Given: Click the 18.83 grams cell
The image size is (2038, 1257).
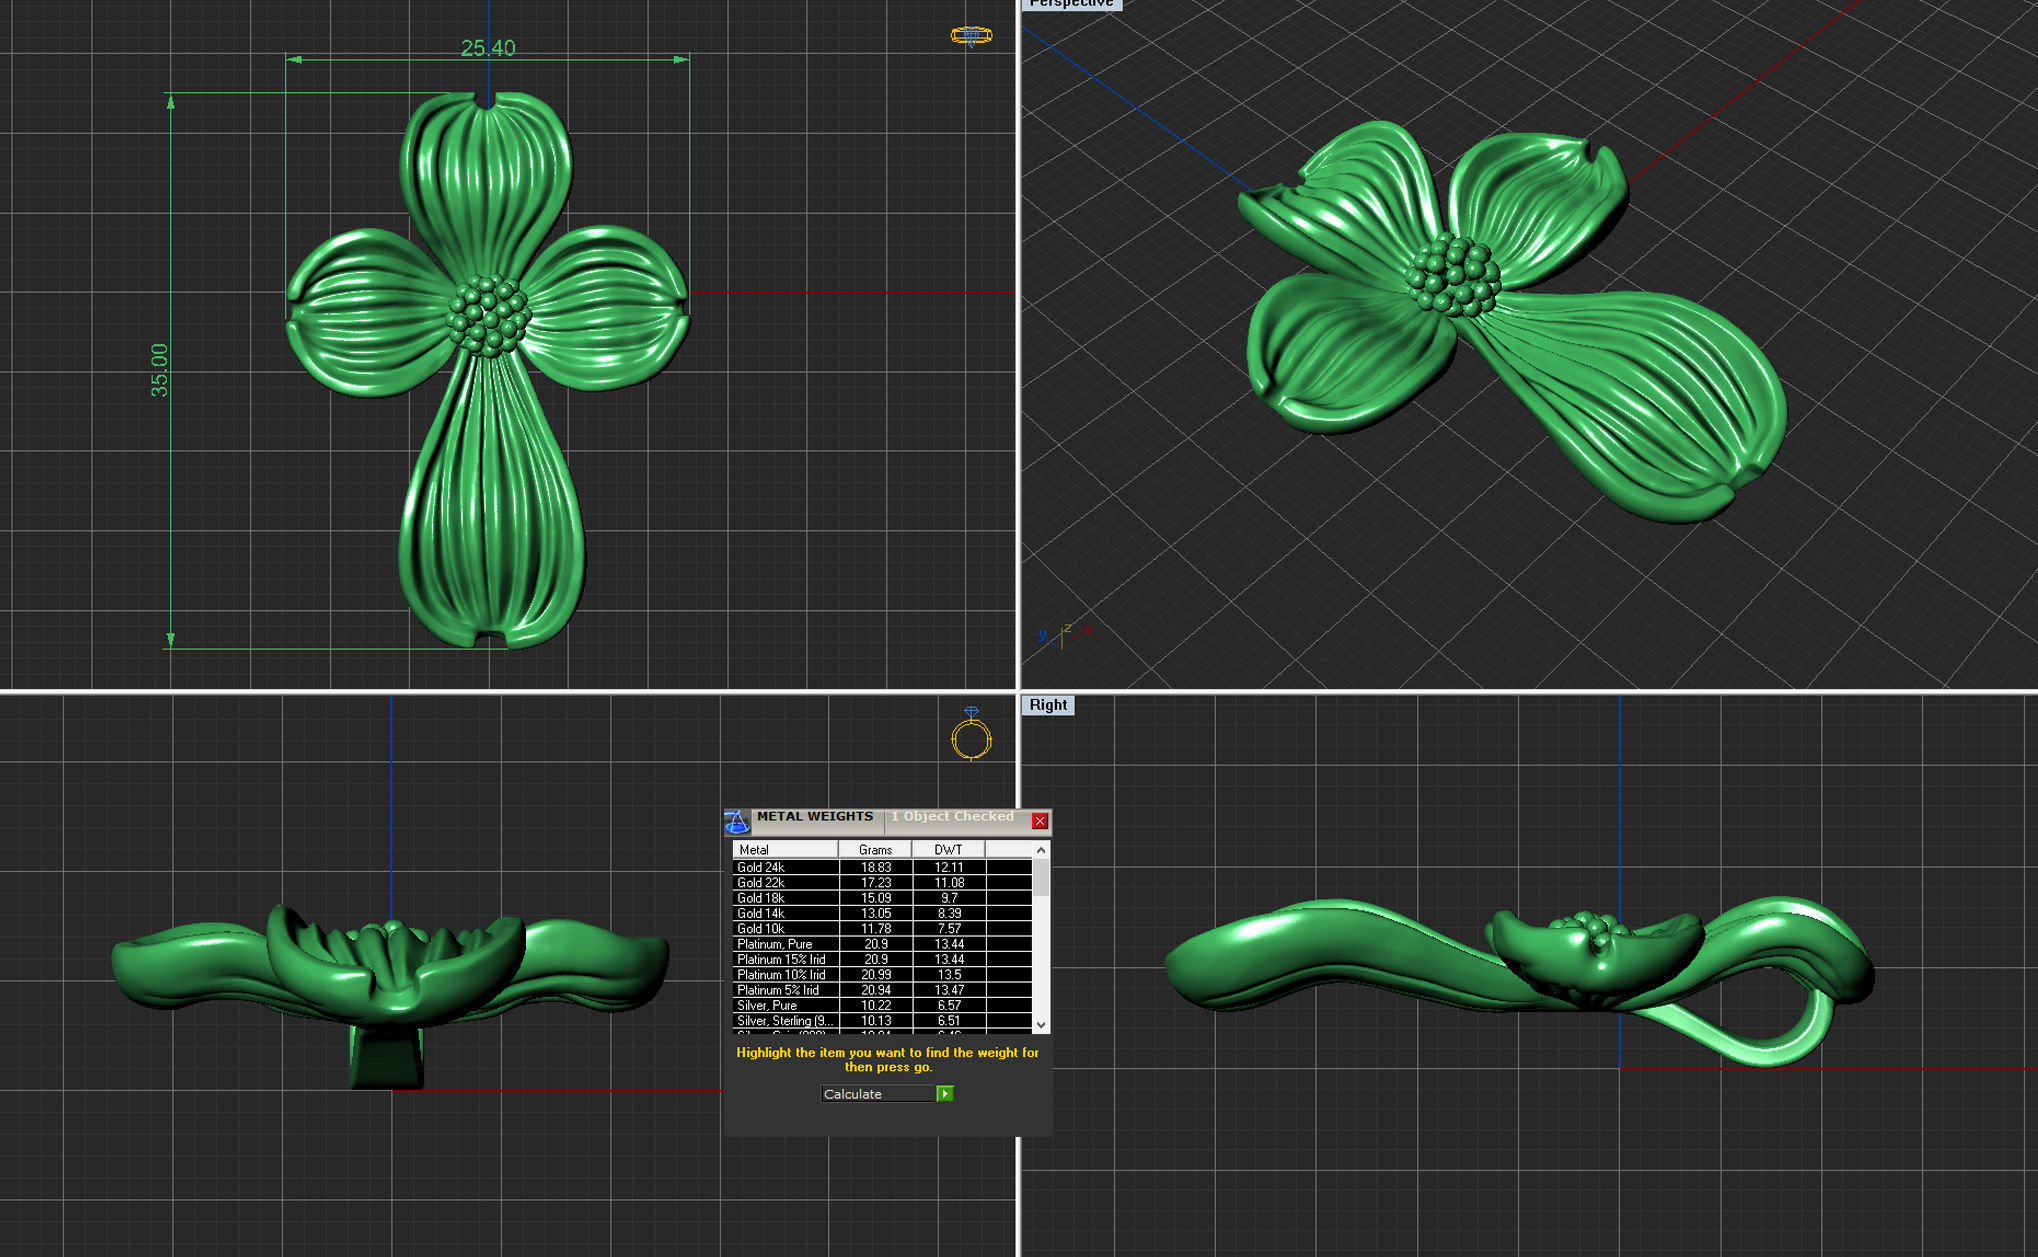Looking at the screenshot, I should tap(875, 867).
